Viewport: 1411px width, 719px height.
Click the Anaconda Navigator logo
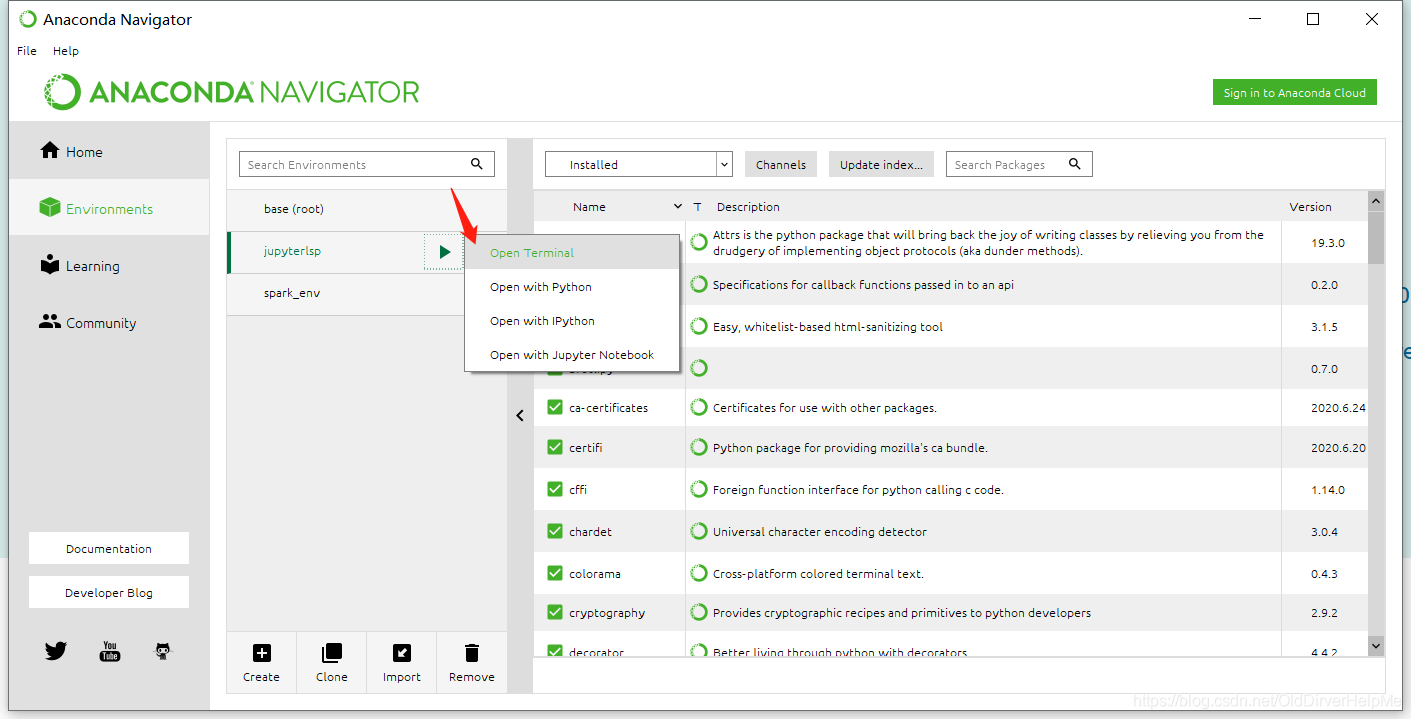point(231,92)
